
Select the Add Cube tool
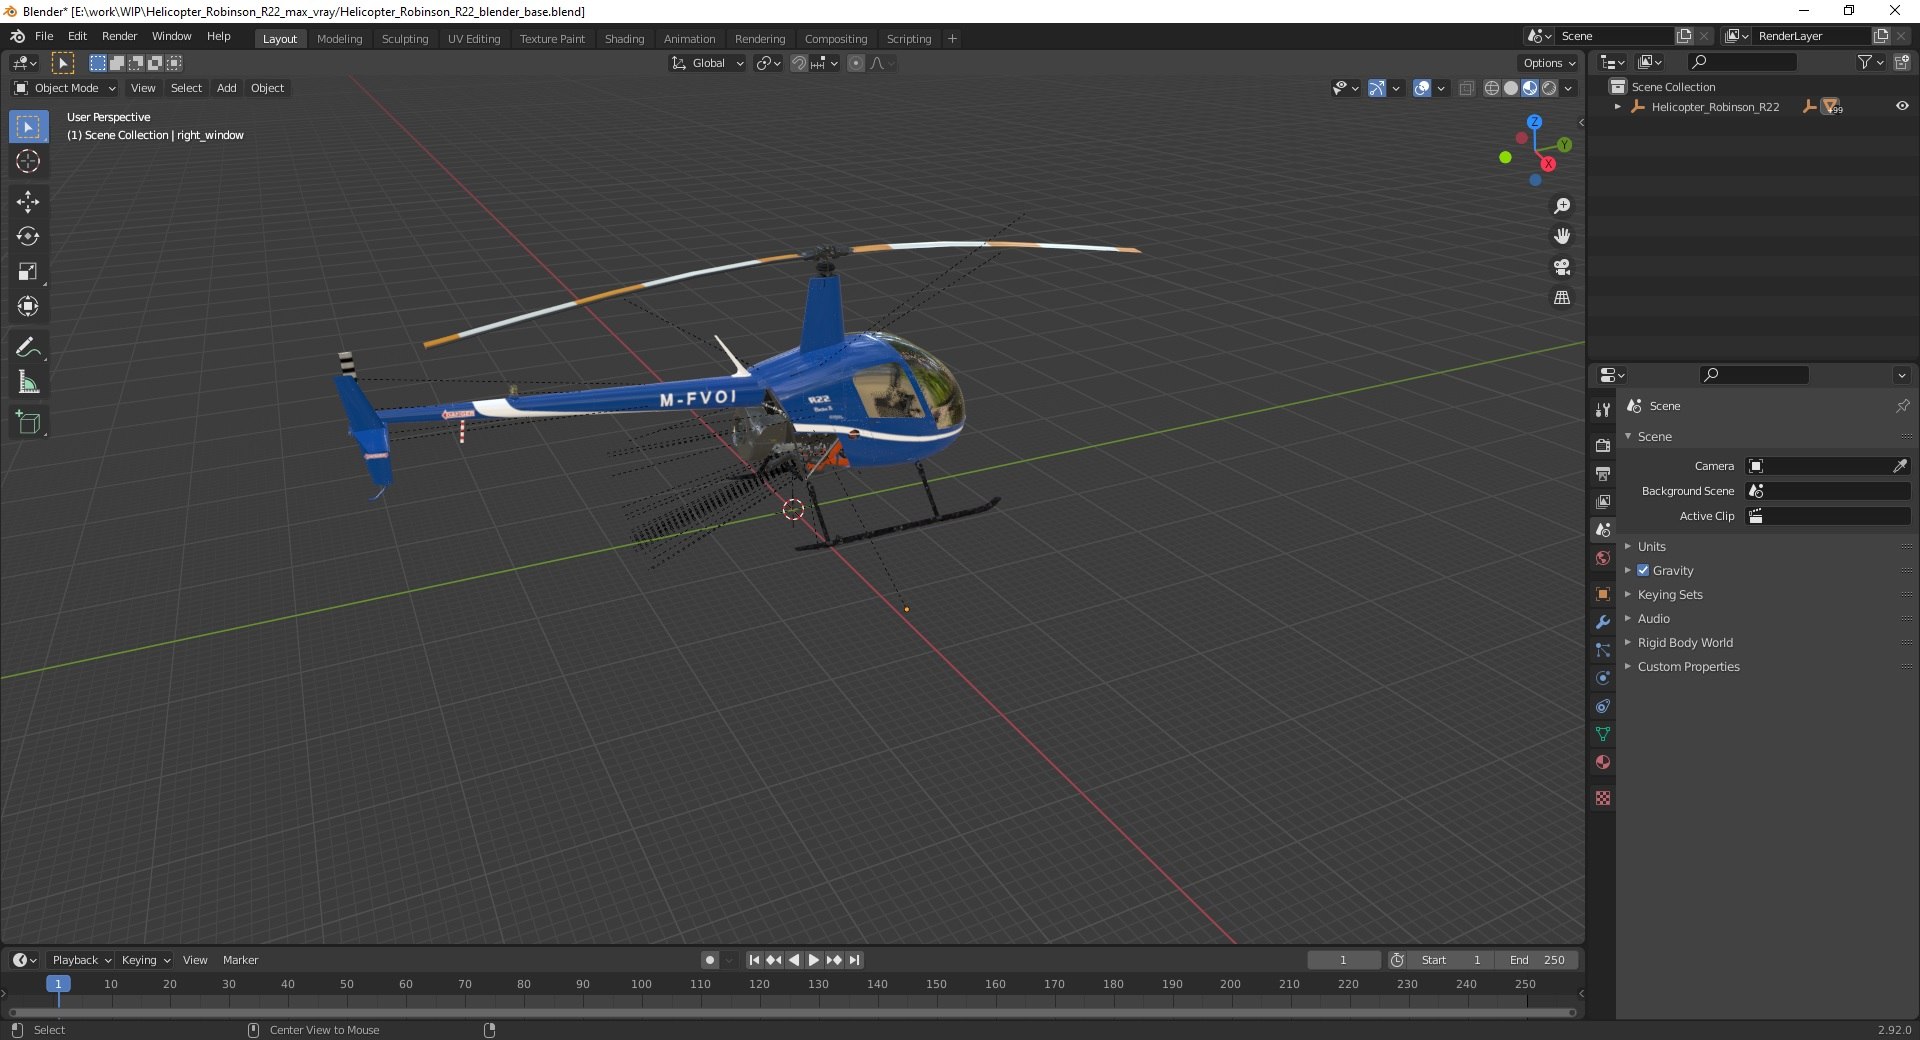pos(28,422)
